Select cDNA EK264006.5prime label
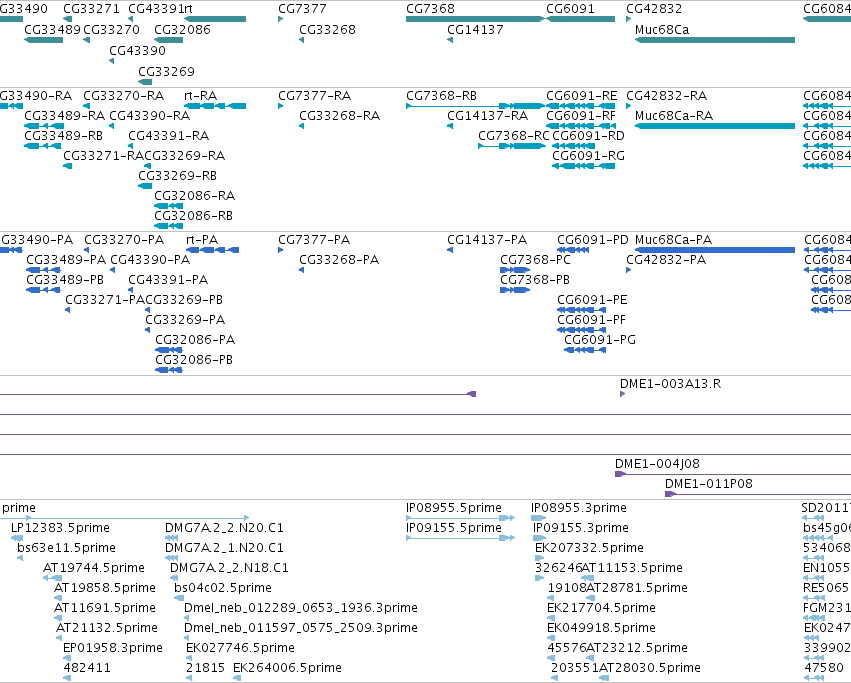This screenshot has height=683, width=851. point(287,668)
